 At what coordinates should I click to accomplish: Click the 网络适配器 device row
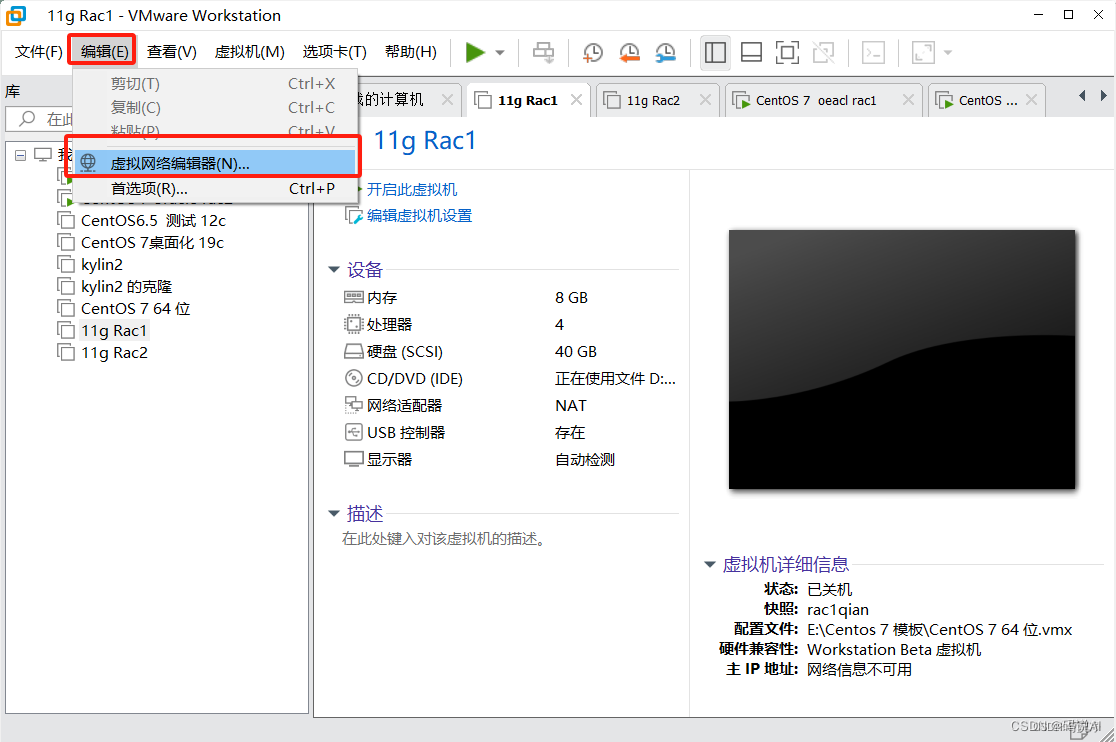[x=510, y=406]
